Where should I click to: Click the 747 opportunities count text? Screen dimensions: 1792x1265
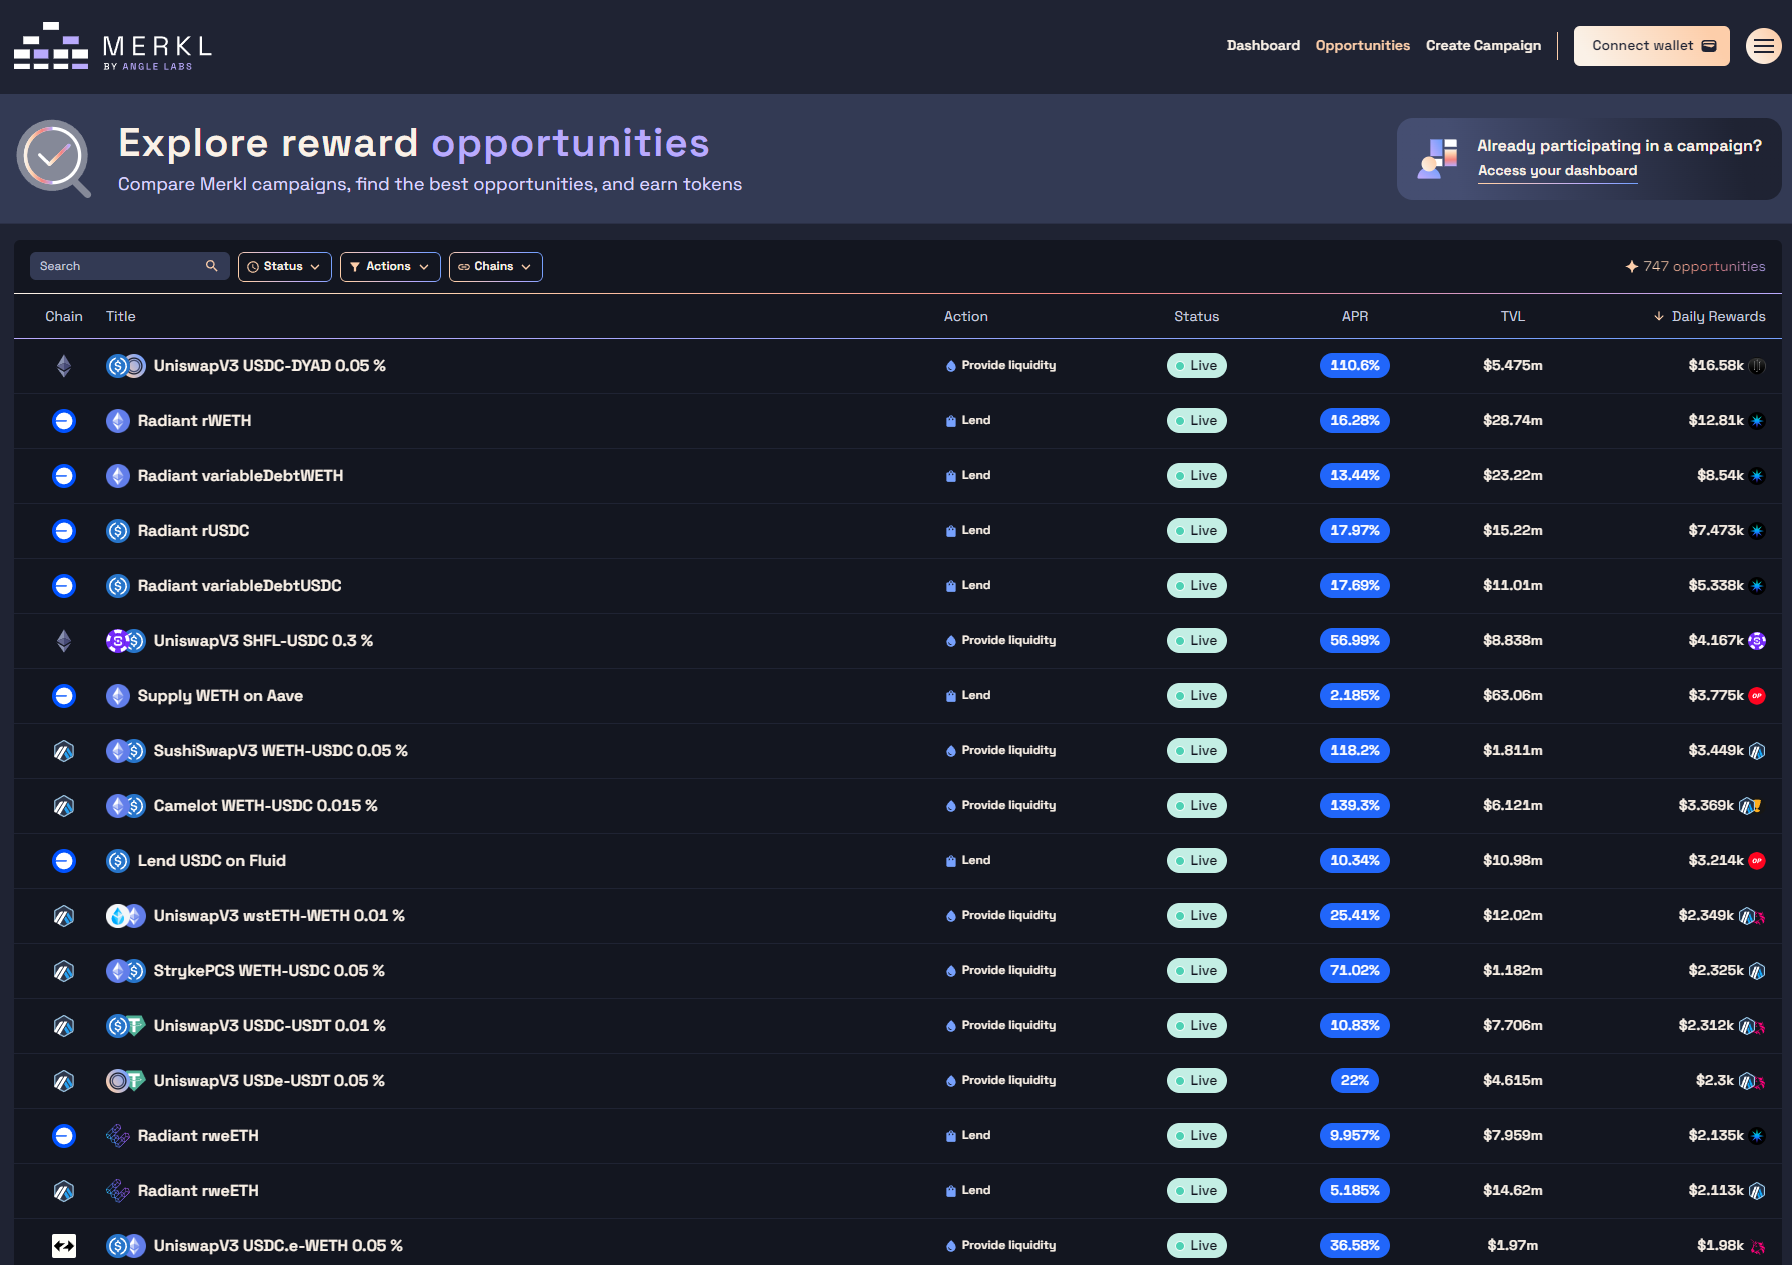[x=1705, y=266]
